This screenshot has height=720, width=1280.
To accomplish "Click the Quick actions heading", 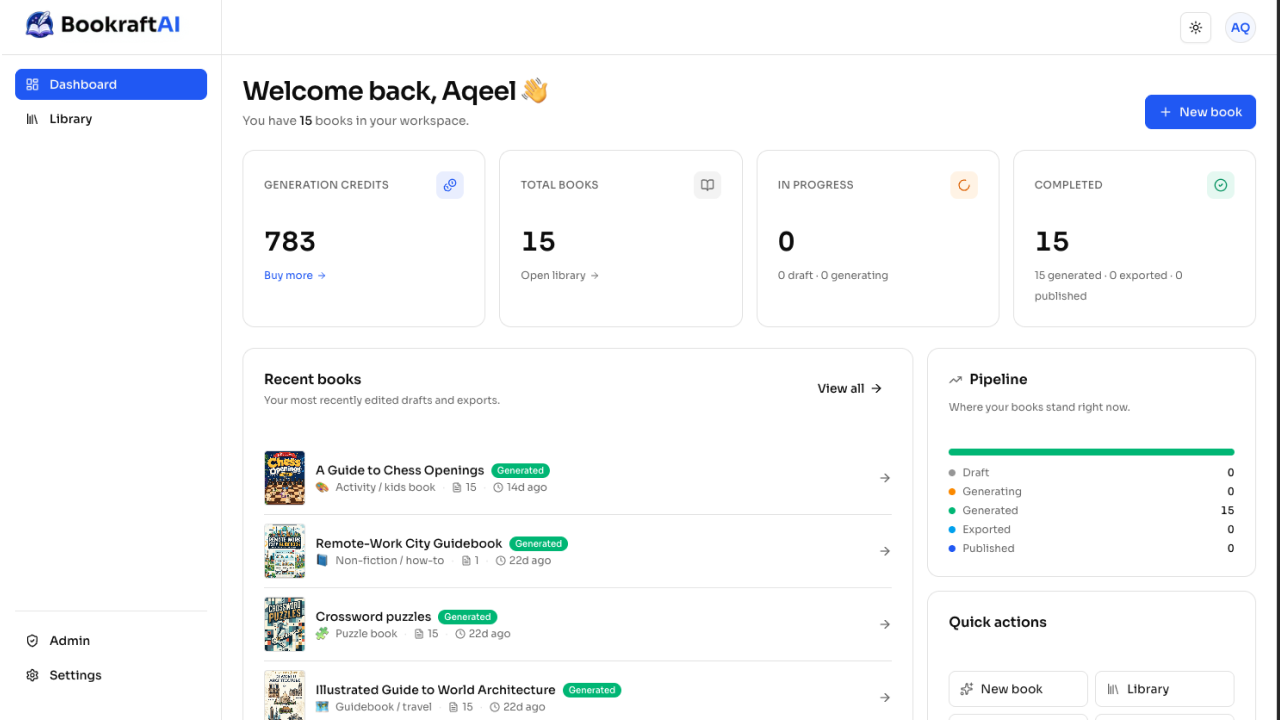I will click(x=998, y=622).
